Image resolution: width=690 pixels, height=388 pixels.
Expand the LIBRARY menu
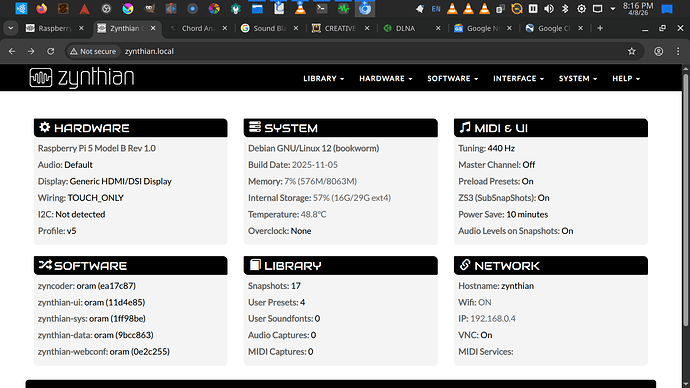pos(323,78)
